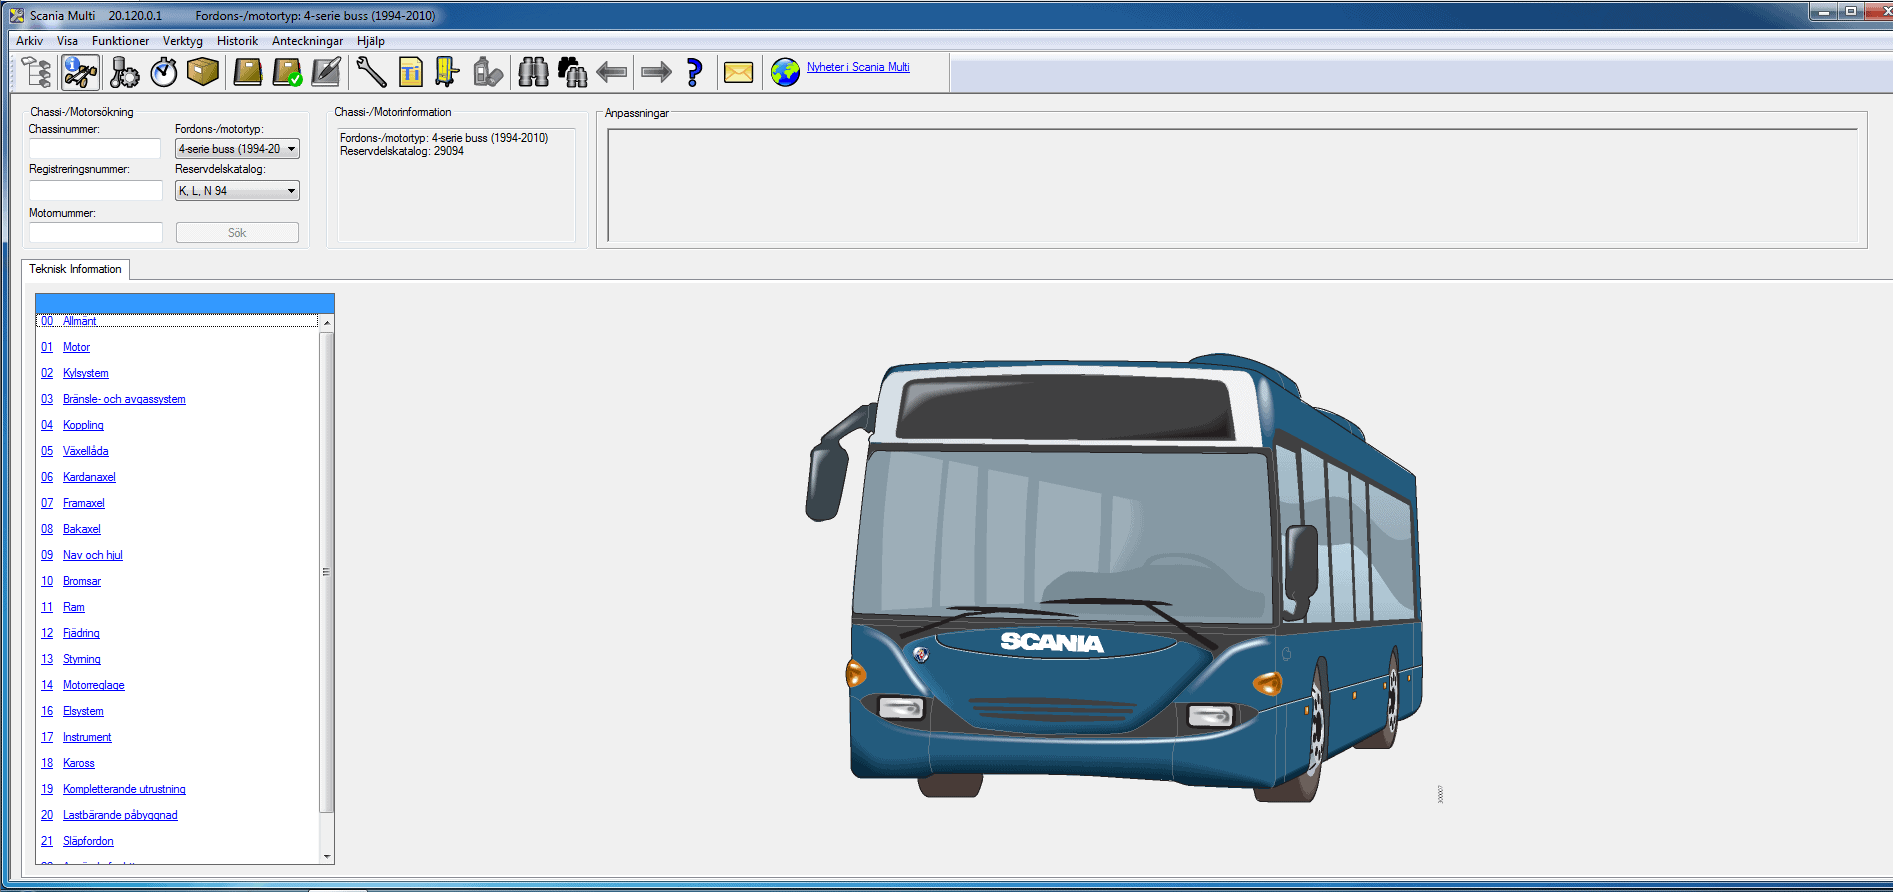The height and width of the screenshot is (892, 1893).
Task: Expand the Reservdelskatalog dropdown
Action: click(x=237, y=191)
